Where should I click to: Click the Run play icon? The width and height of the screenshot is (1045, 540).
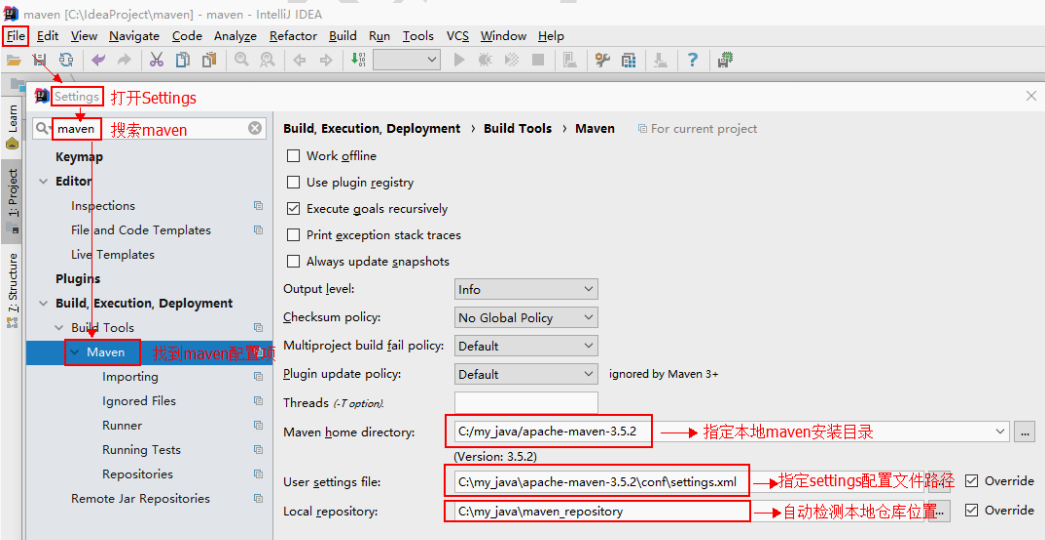[459, 61]
